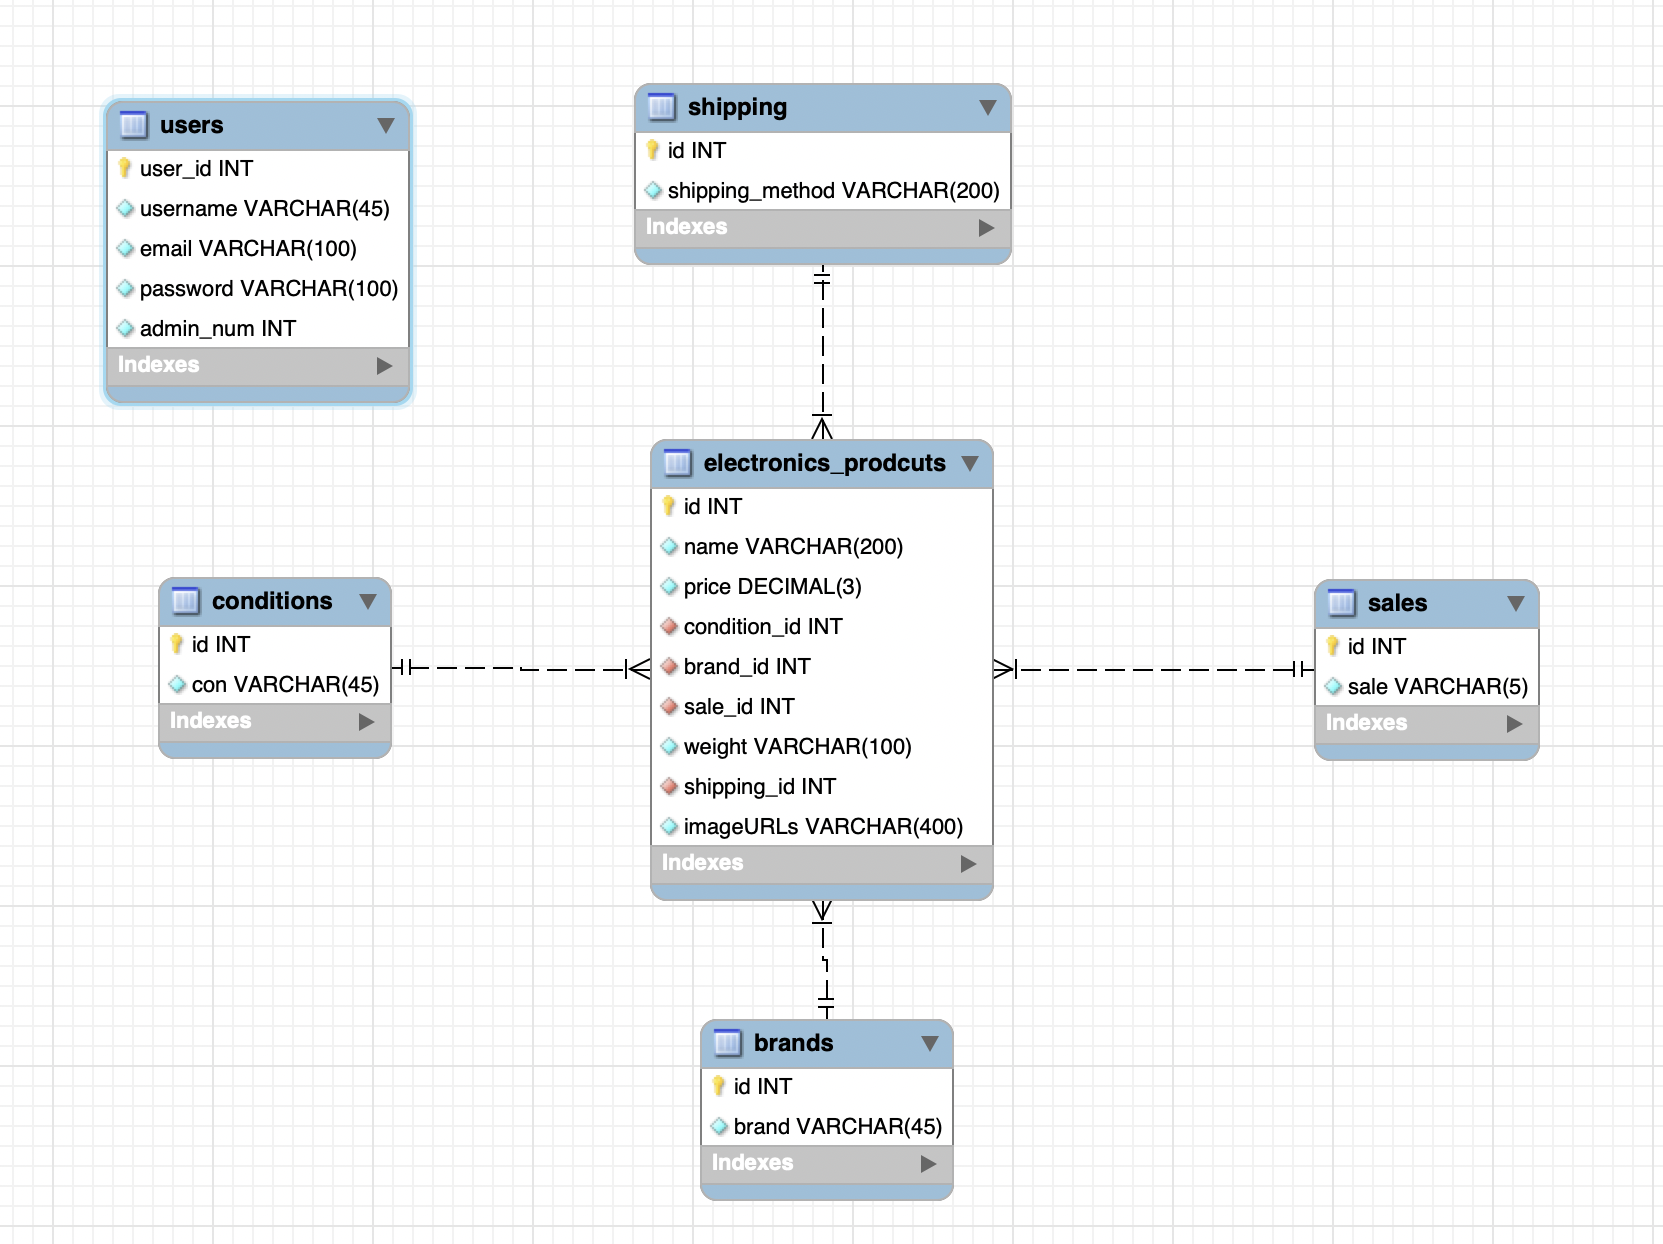Collapse the sales table with arrow
1663x1244 pixels.
[x=1515, y=603]
